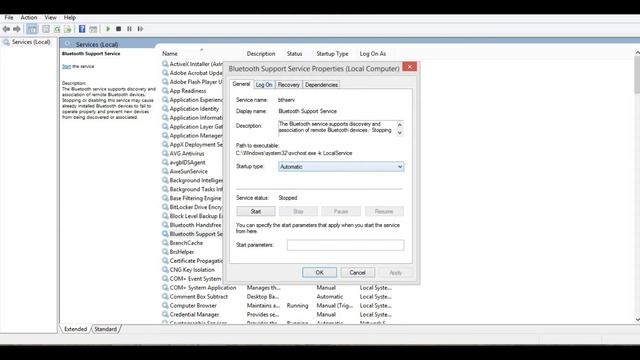640x360 pixels.
Task: Click the gear icon beside ActiveX Installer
Action: (165, 64)
